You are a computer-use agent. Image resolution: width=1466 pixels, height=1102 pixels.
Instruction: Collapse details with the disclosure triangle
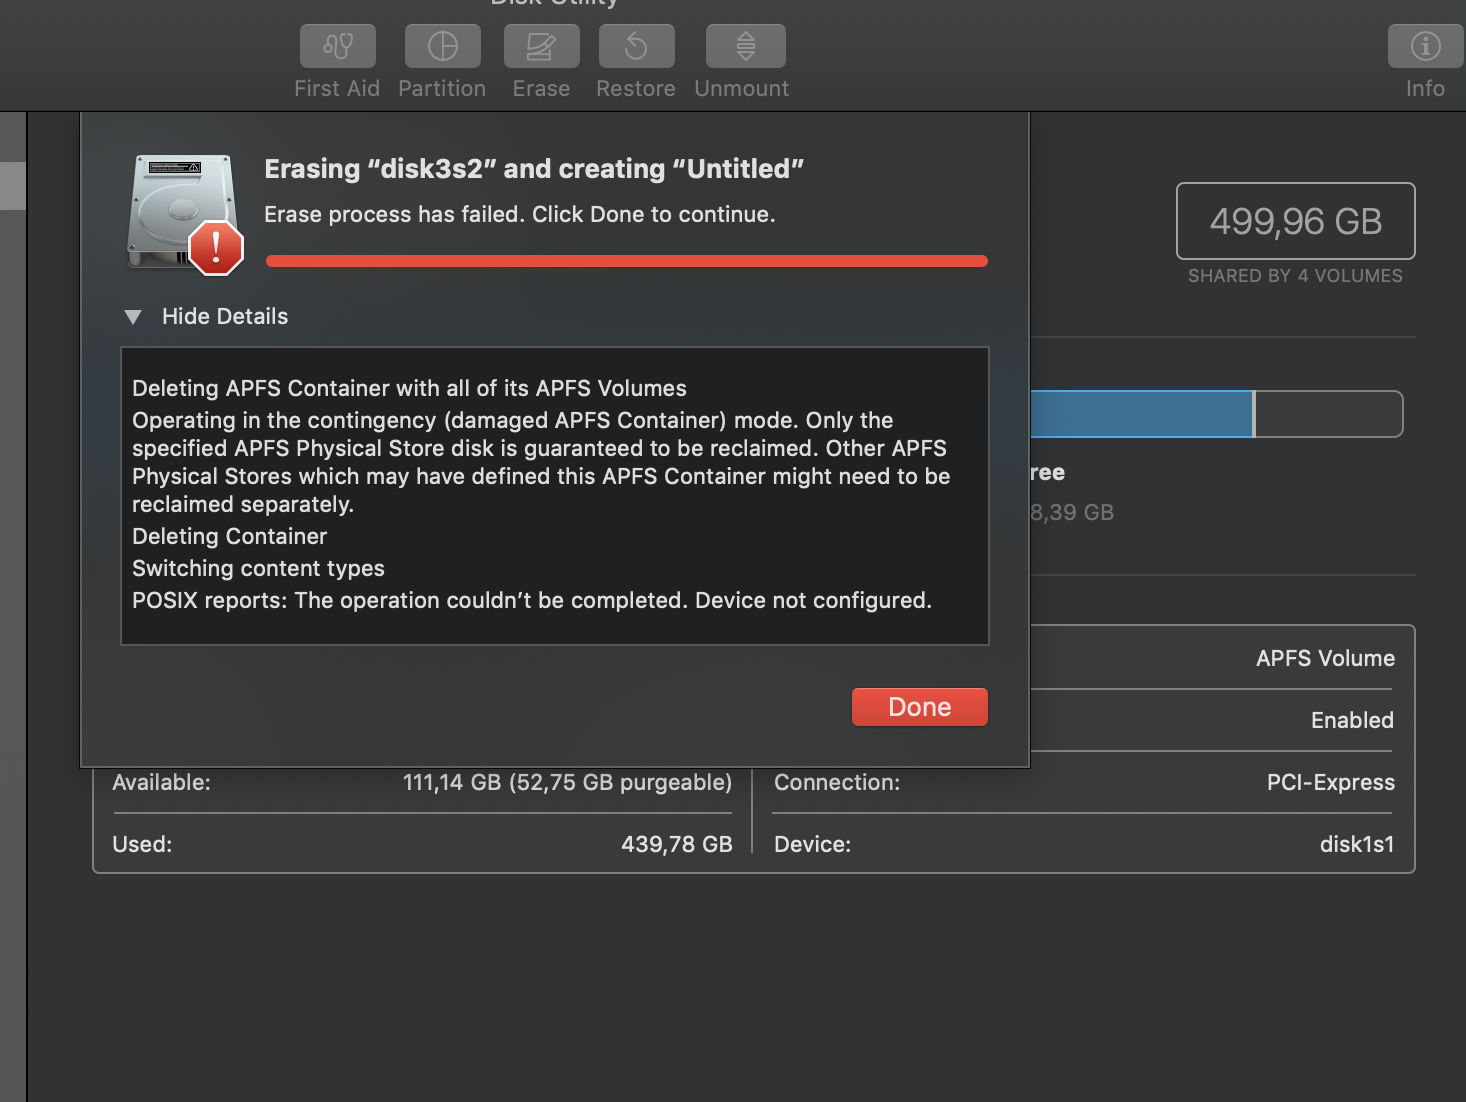point(132,317)
